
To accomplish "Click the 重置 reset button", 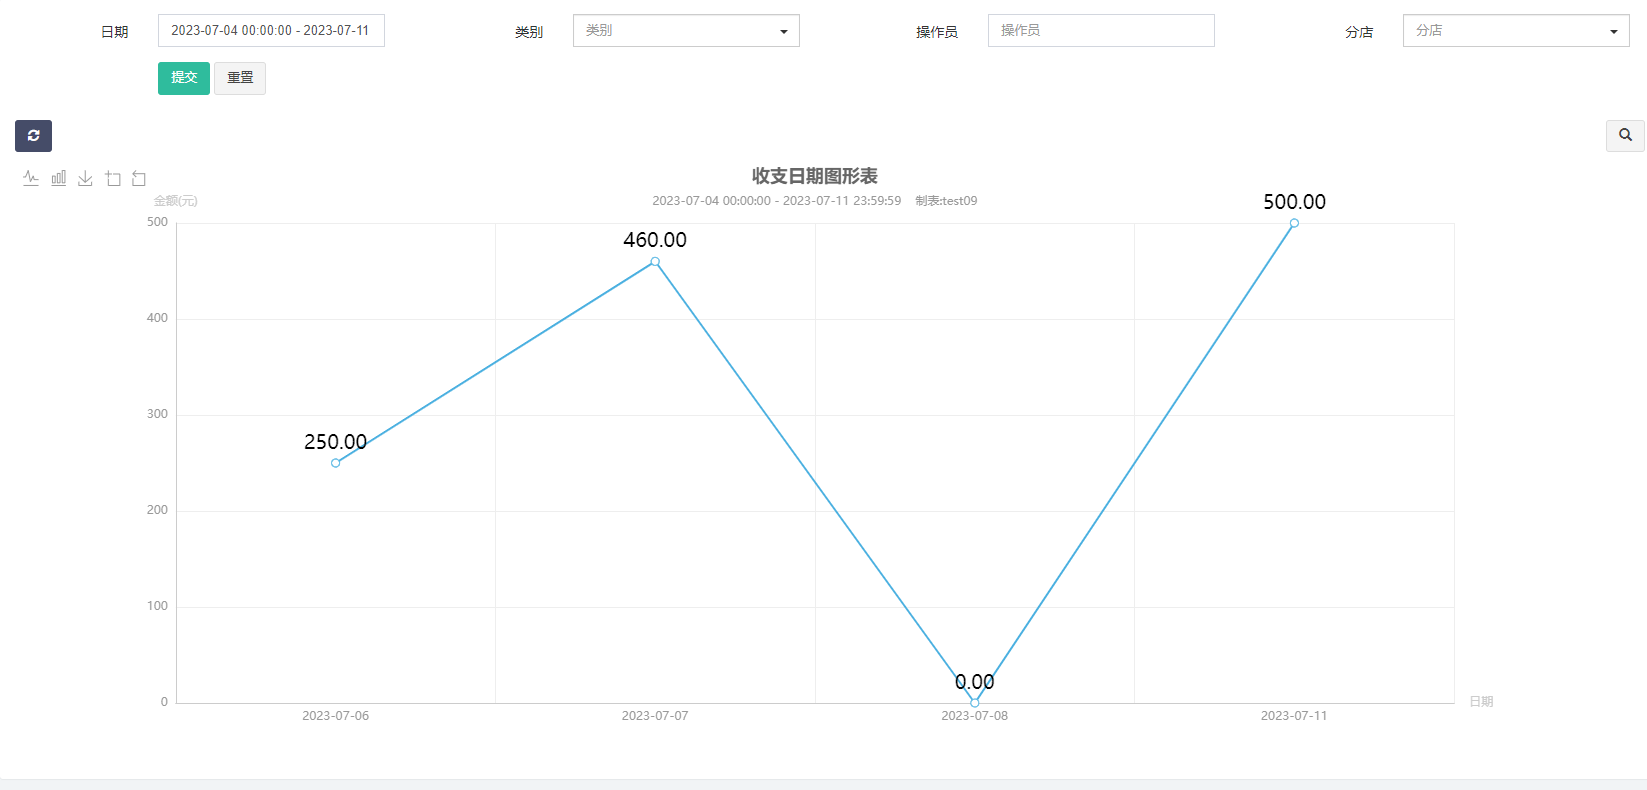I will 240,78.
